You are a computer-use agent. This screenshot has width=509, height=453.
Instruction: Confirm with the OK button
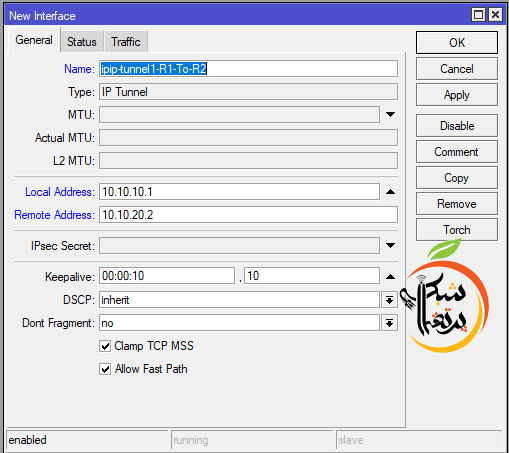pos(457,42)
